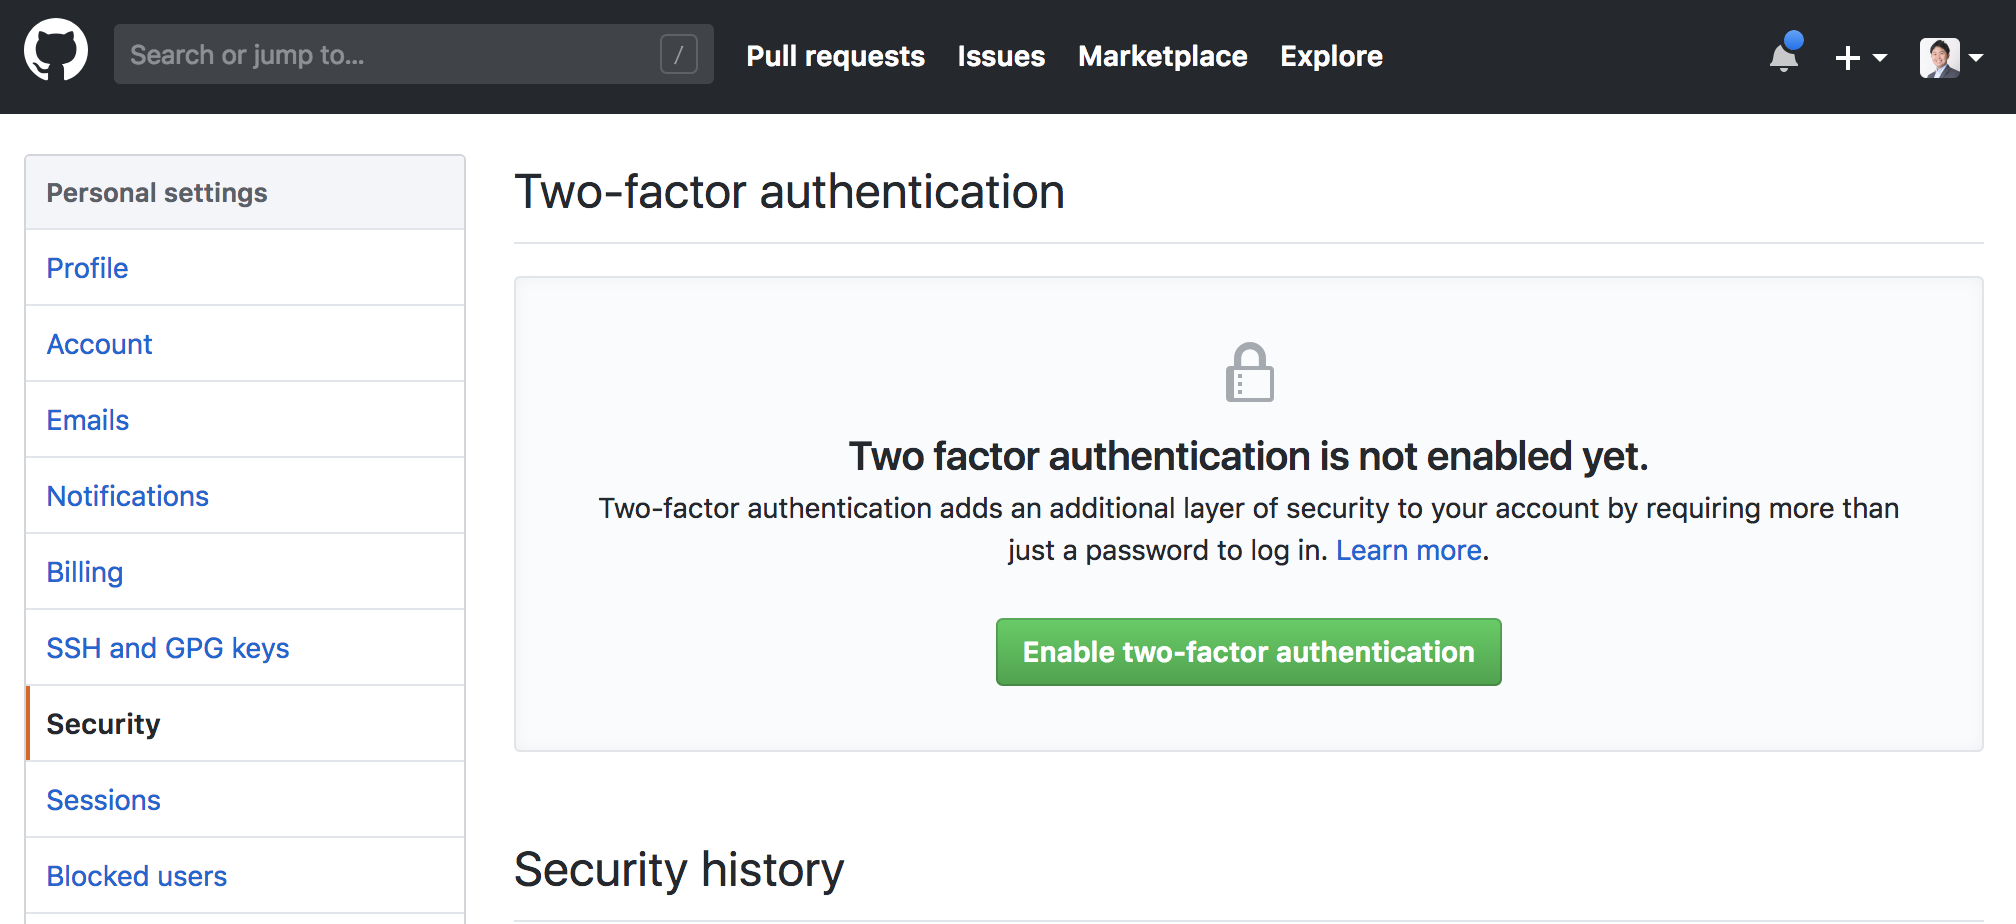
Task: Open the Explore page
Action: (1331, 56)
